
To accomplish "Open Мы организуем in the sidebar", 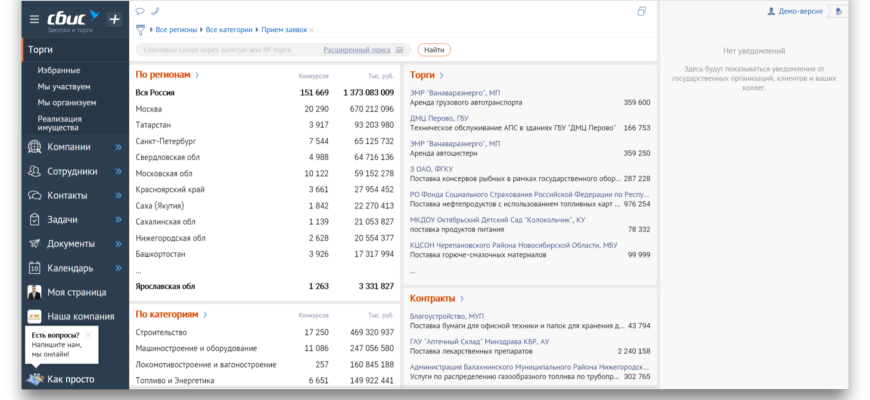I will [67, 103].
